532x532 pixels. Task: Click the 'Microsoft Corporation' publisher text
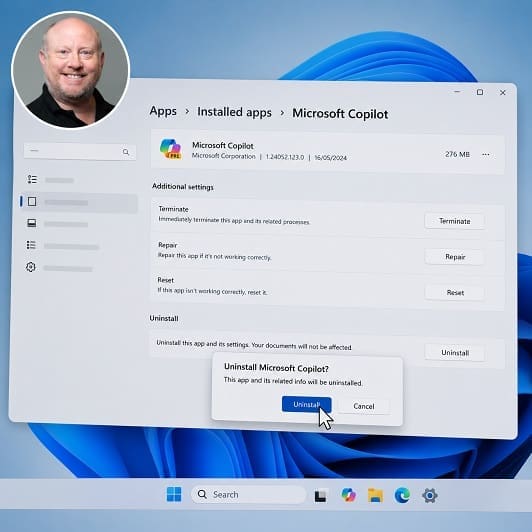[224, 156]
